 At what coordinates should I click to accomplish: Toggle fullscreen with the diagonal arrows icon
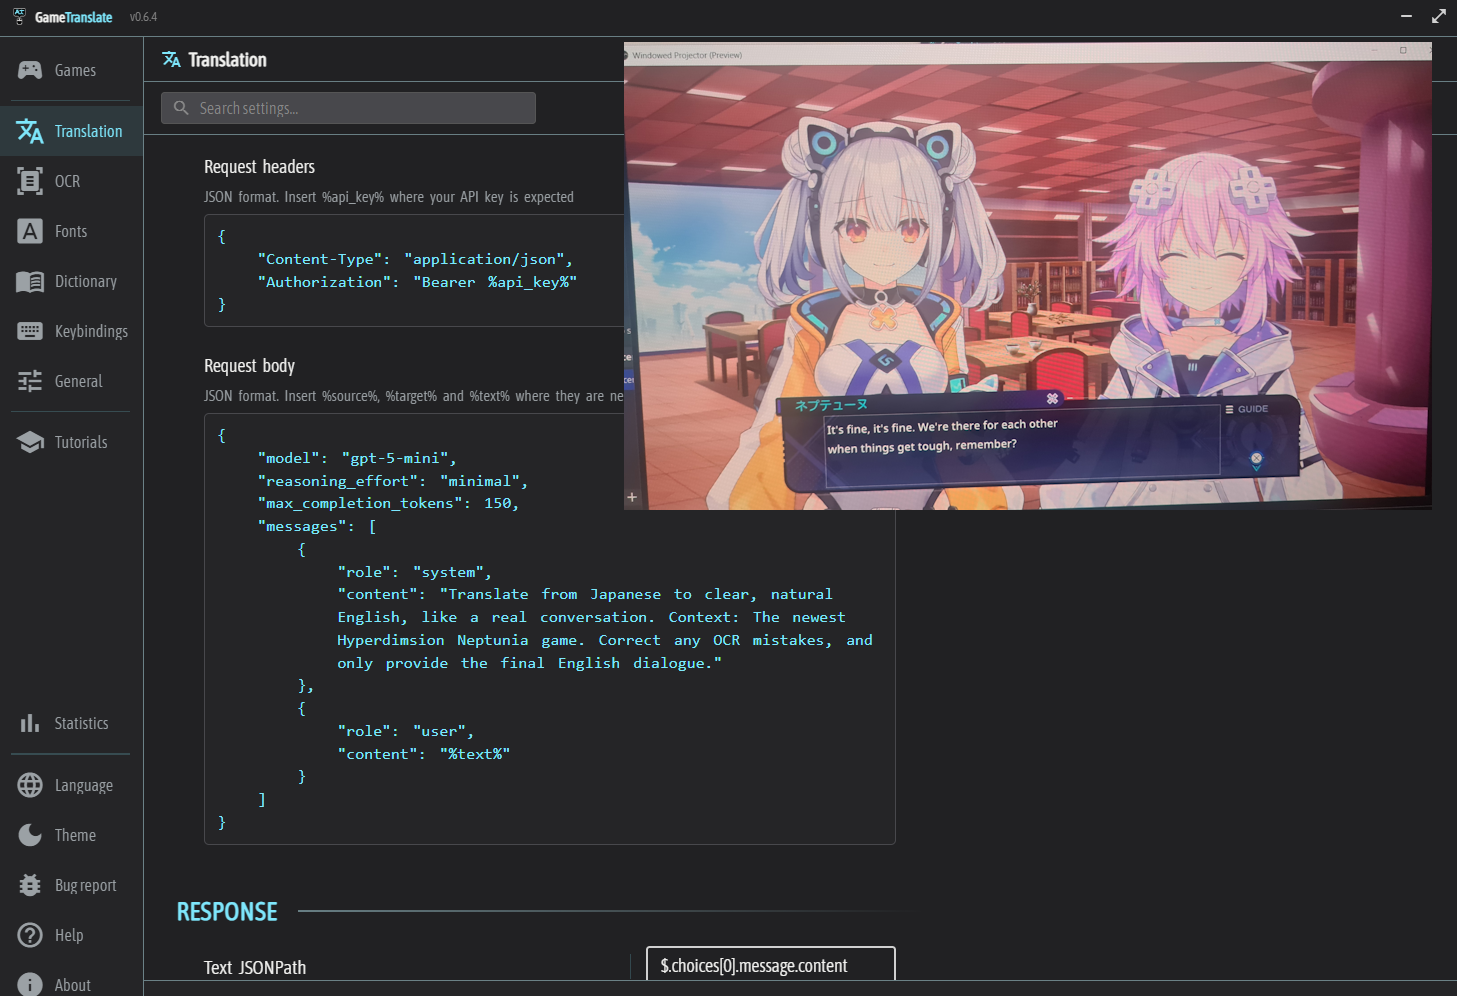click(x=1439, y=16)
